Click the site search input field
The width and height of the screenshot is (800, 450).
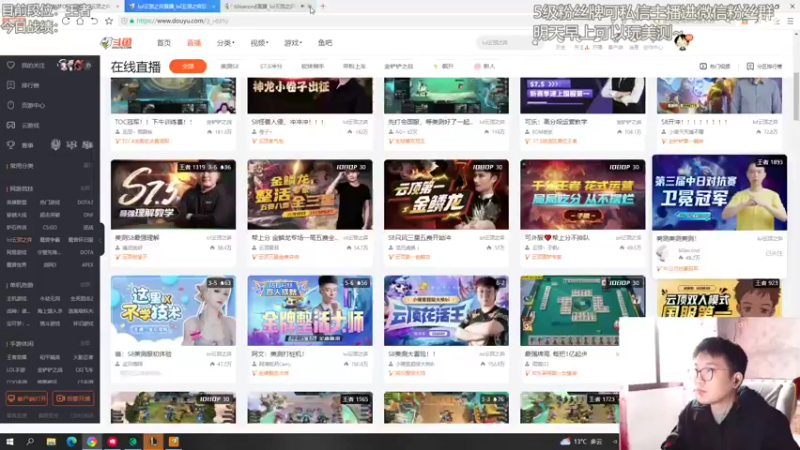point(504,42)
